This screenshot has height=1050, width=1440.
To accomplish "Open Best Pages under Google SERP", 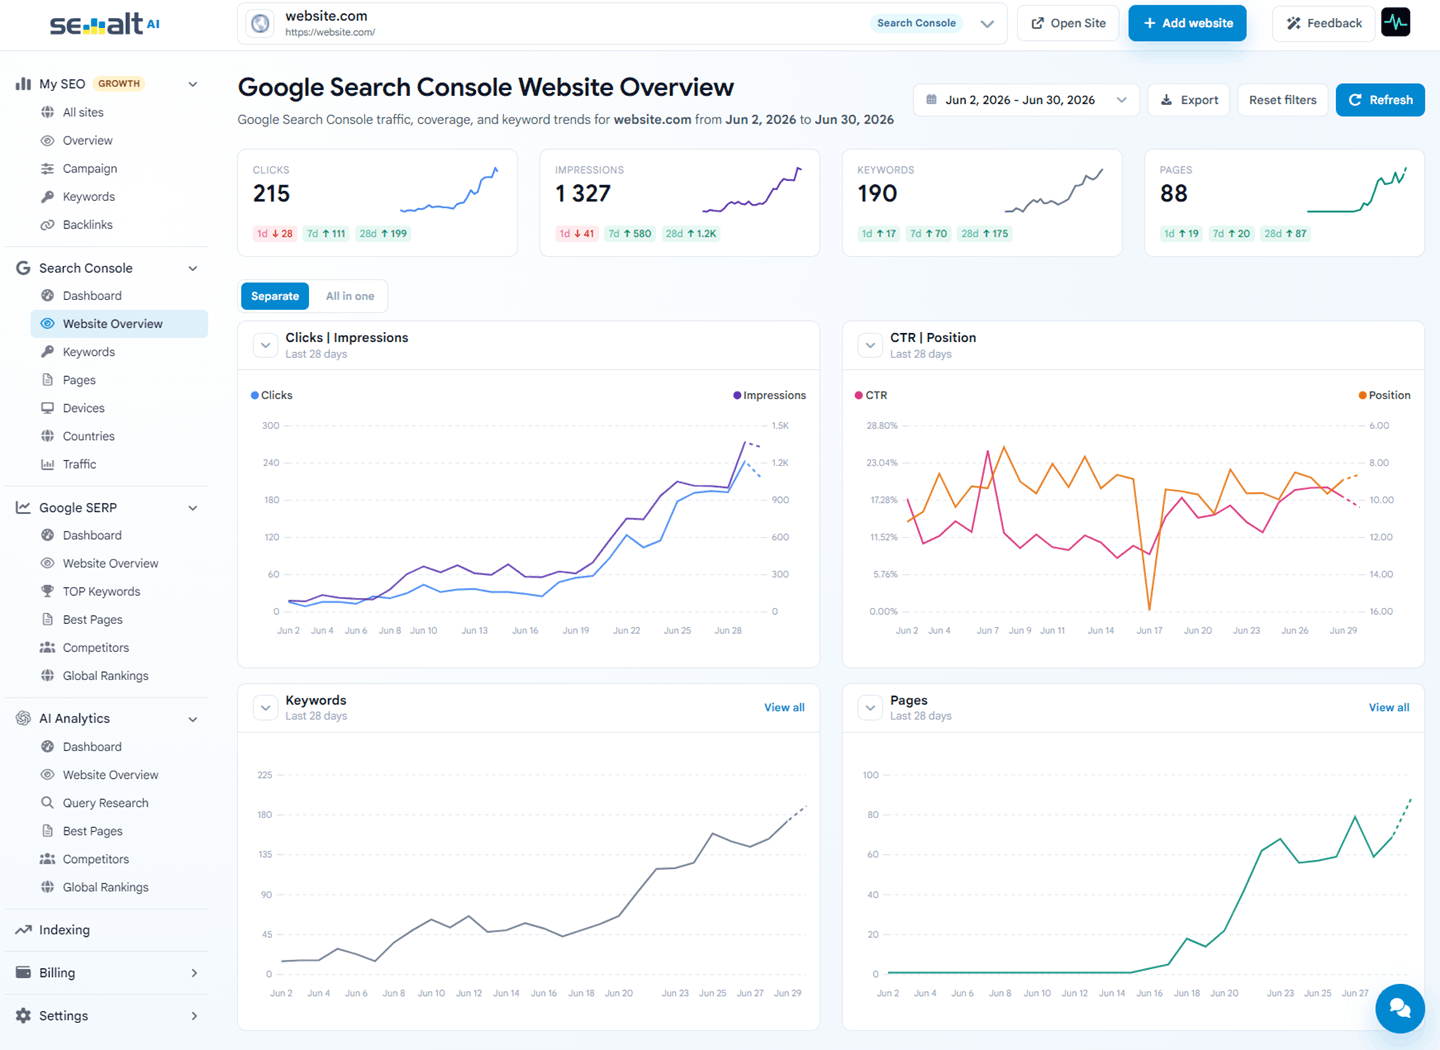I will [x=92, y=620].
